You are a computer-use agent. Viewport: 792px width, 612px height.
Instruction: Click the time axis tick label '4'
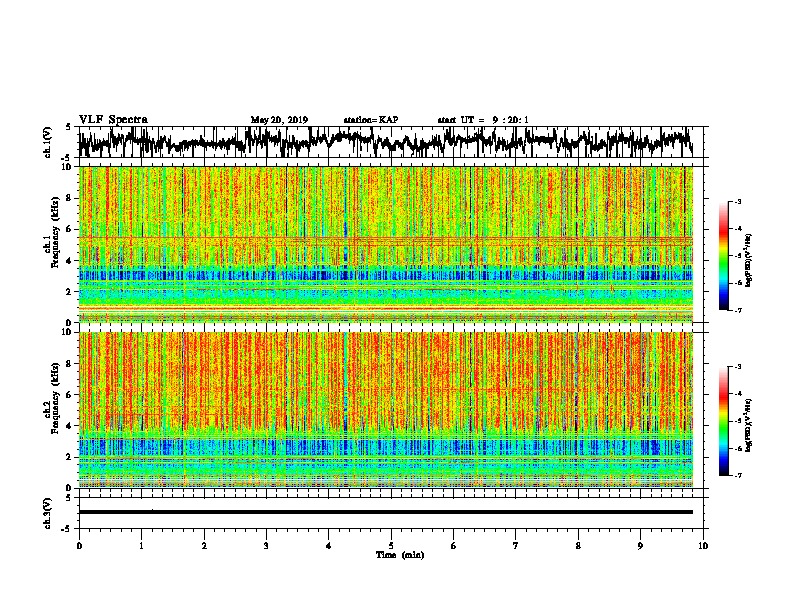click(329, 546)
